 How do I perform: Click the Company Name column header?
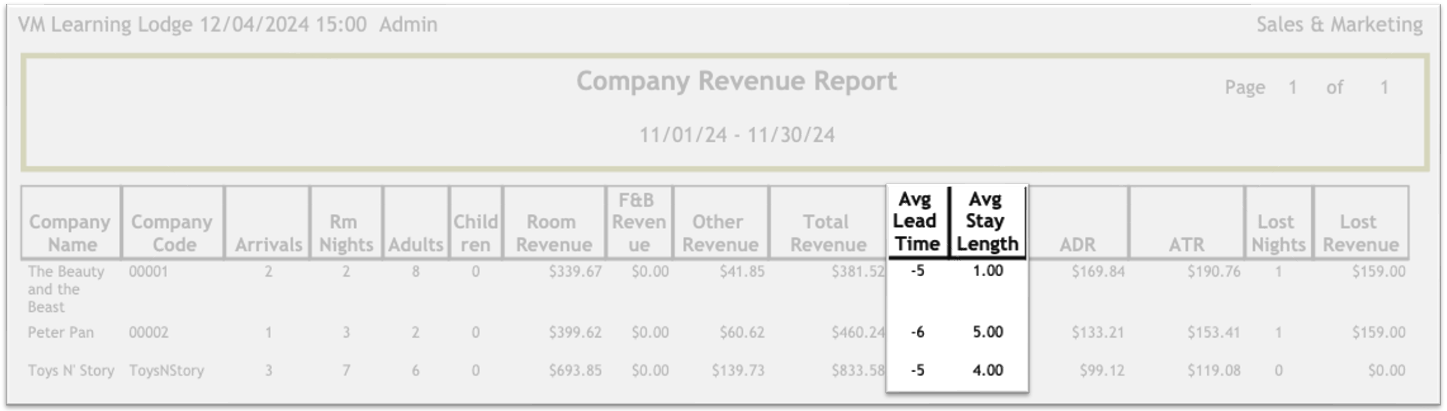pos(70,233)
